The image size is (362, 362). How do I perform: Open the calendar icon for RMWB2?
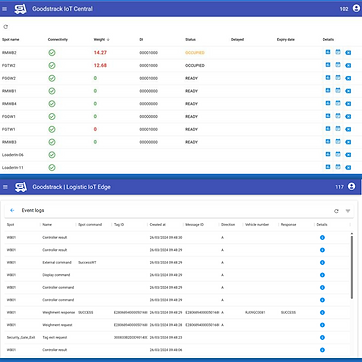[x=338, y=52]
